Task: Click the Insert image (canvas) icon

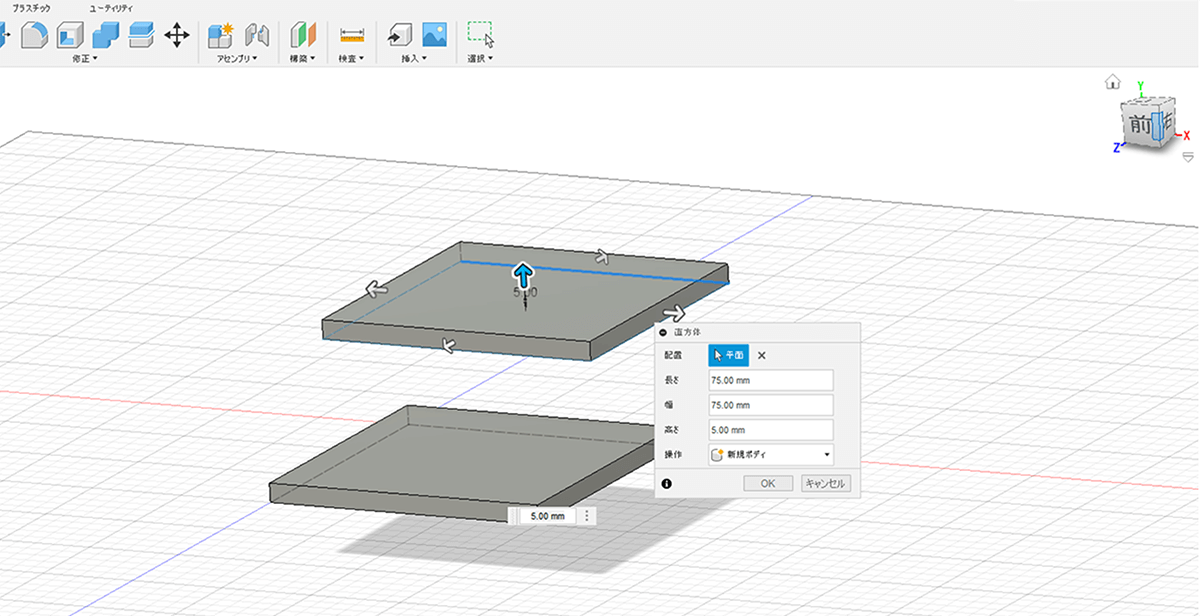Action: (434, 36)
